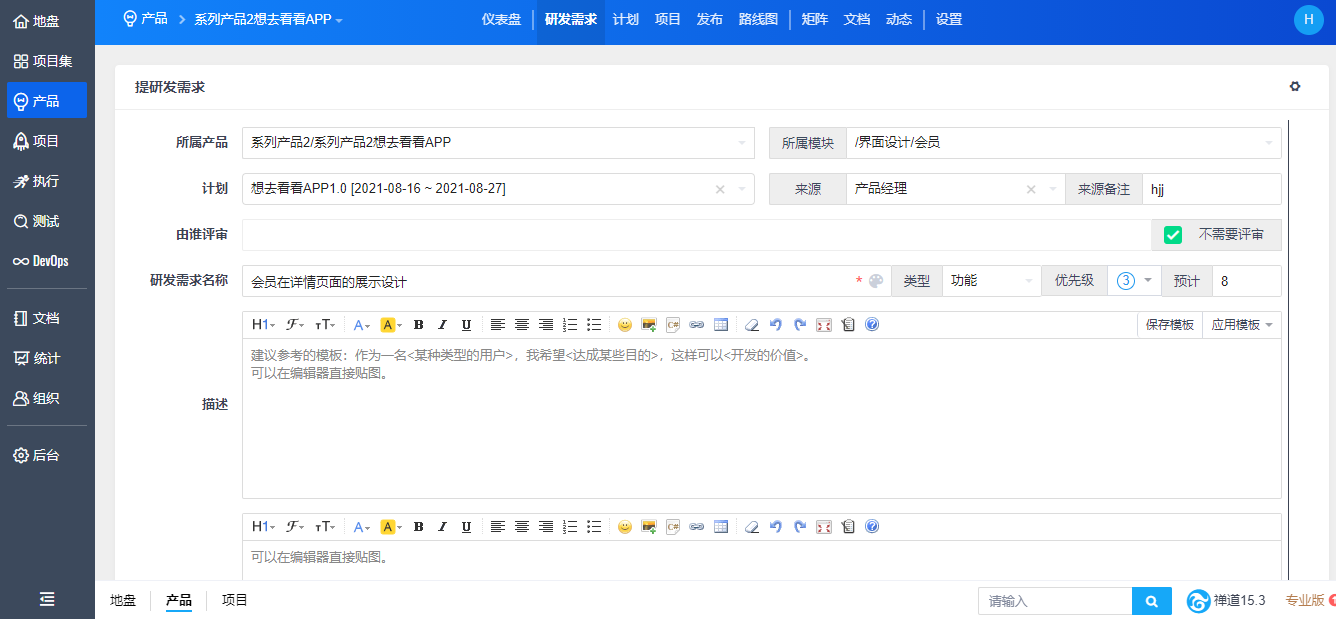Click undo arrow in description editor toolbar
This screenshot has height=619, width=1336.
pos(775,325)
